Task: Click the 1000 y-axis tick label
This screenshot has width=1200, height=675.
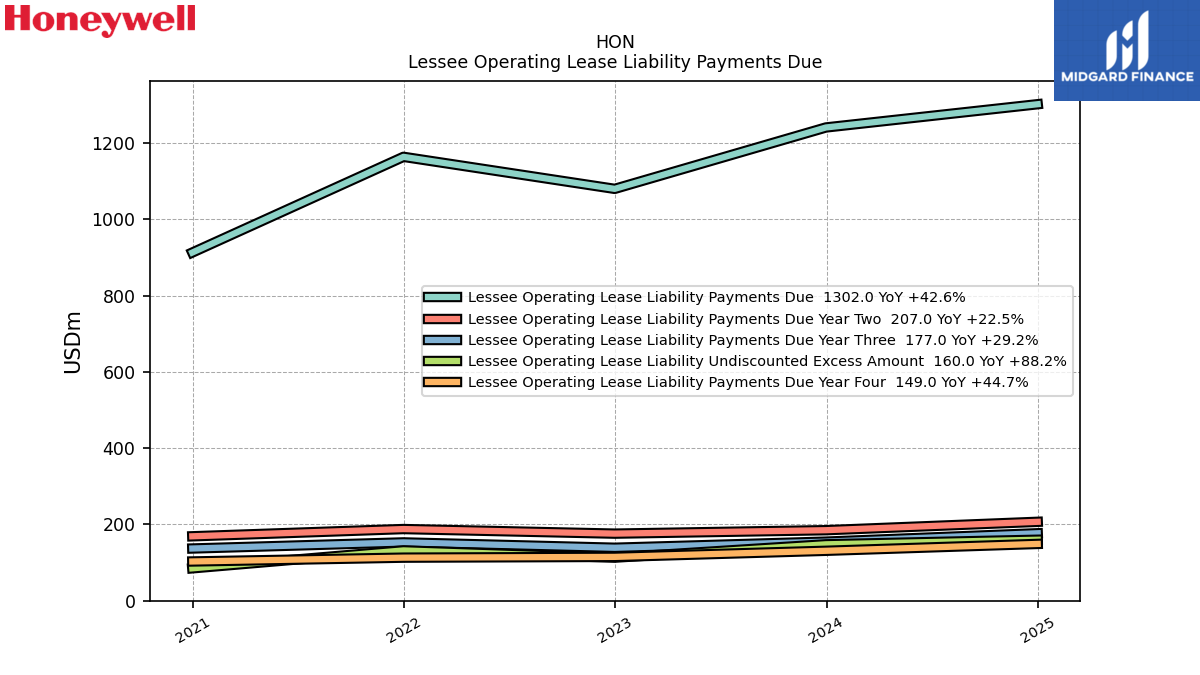Action: pos(114,219)
